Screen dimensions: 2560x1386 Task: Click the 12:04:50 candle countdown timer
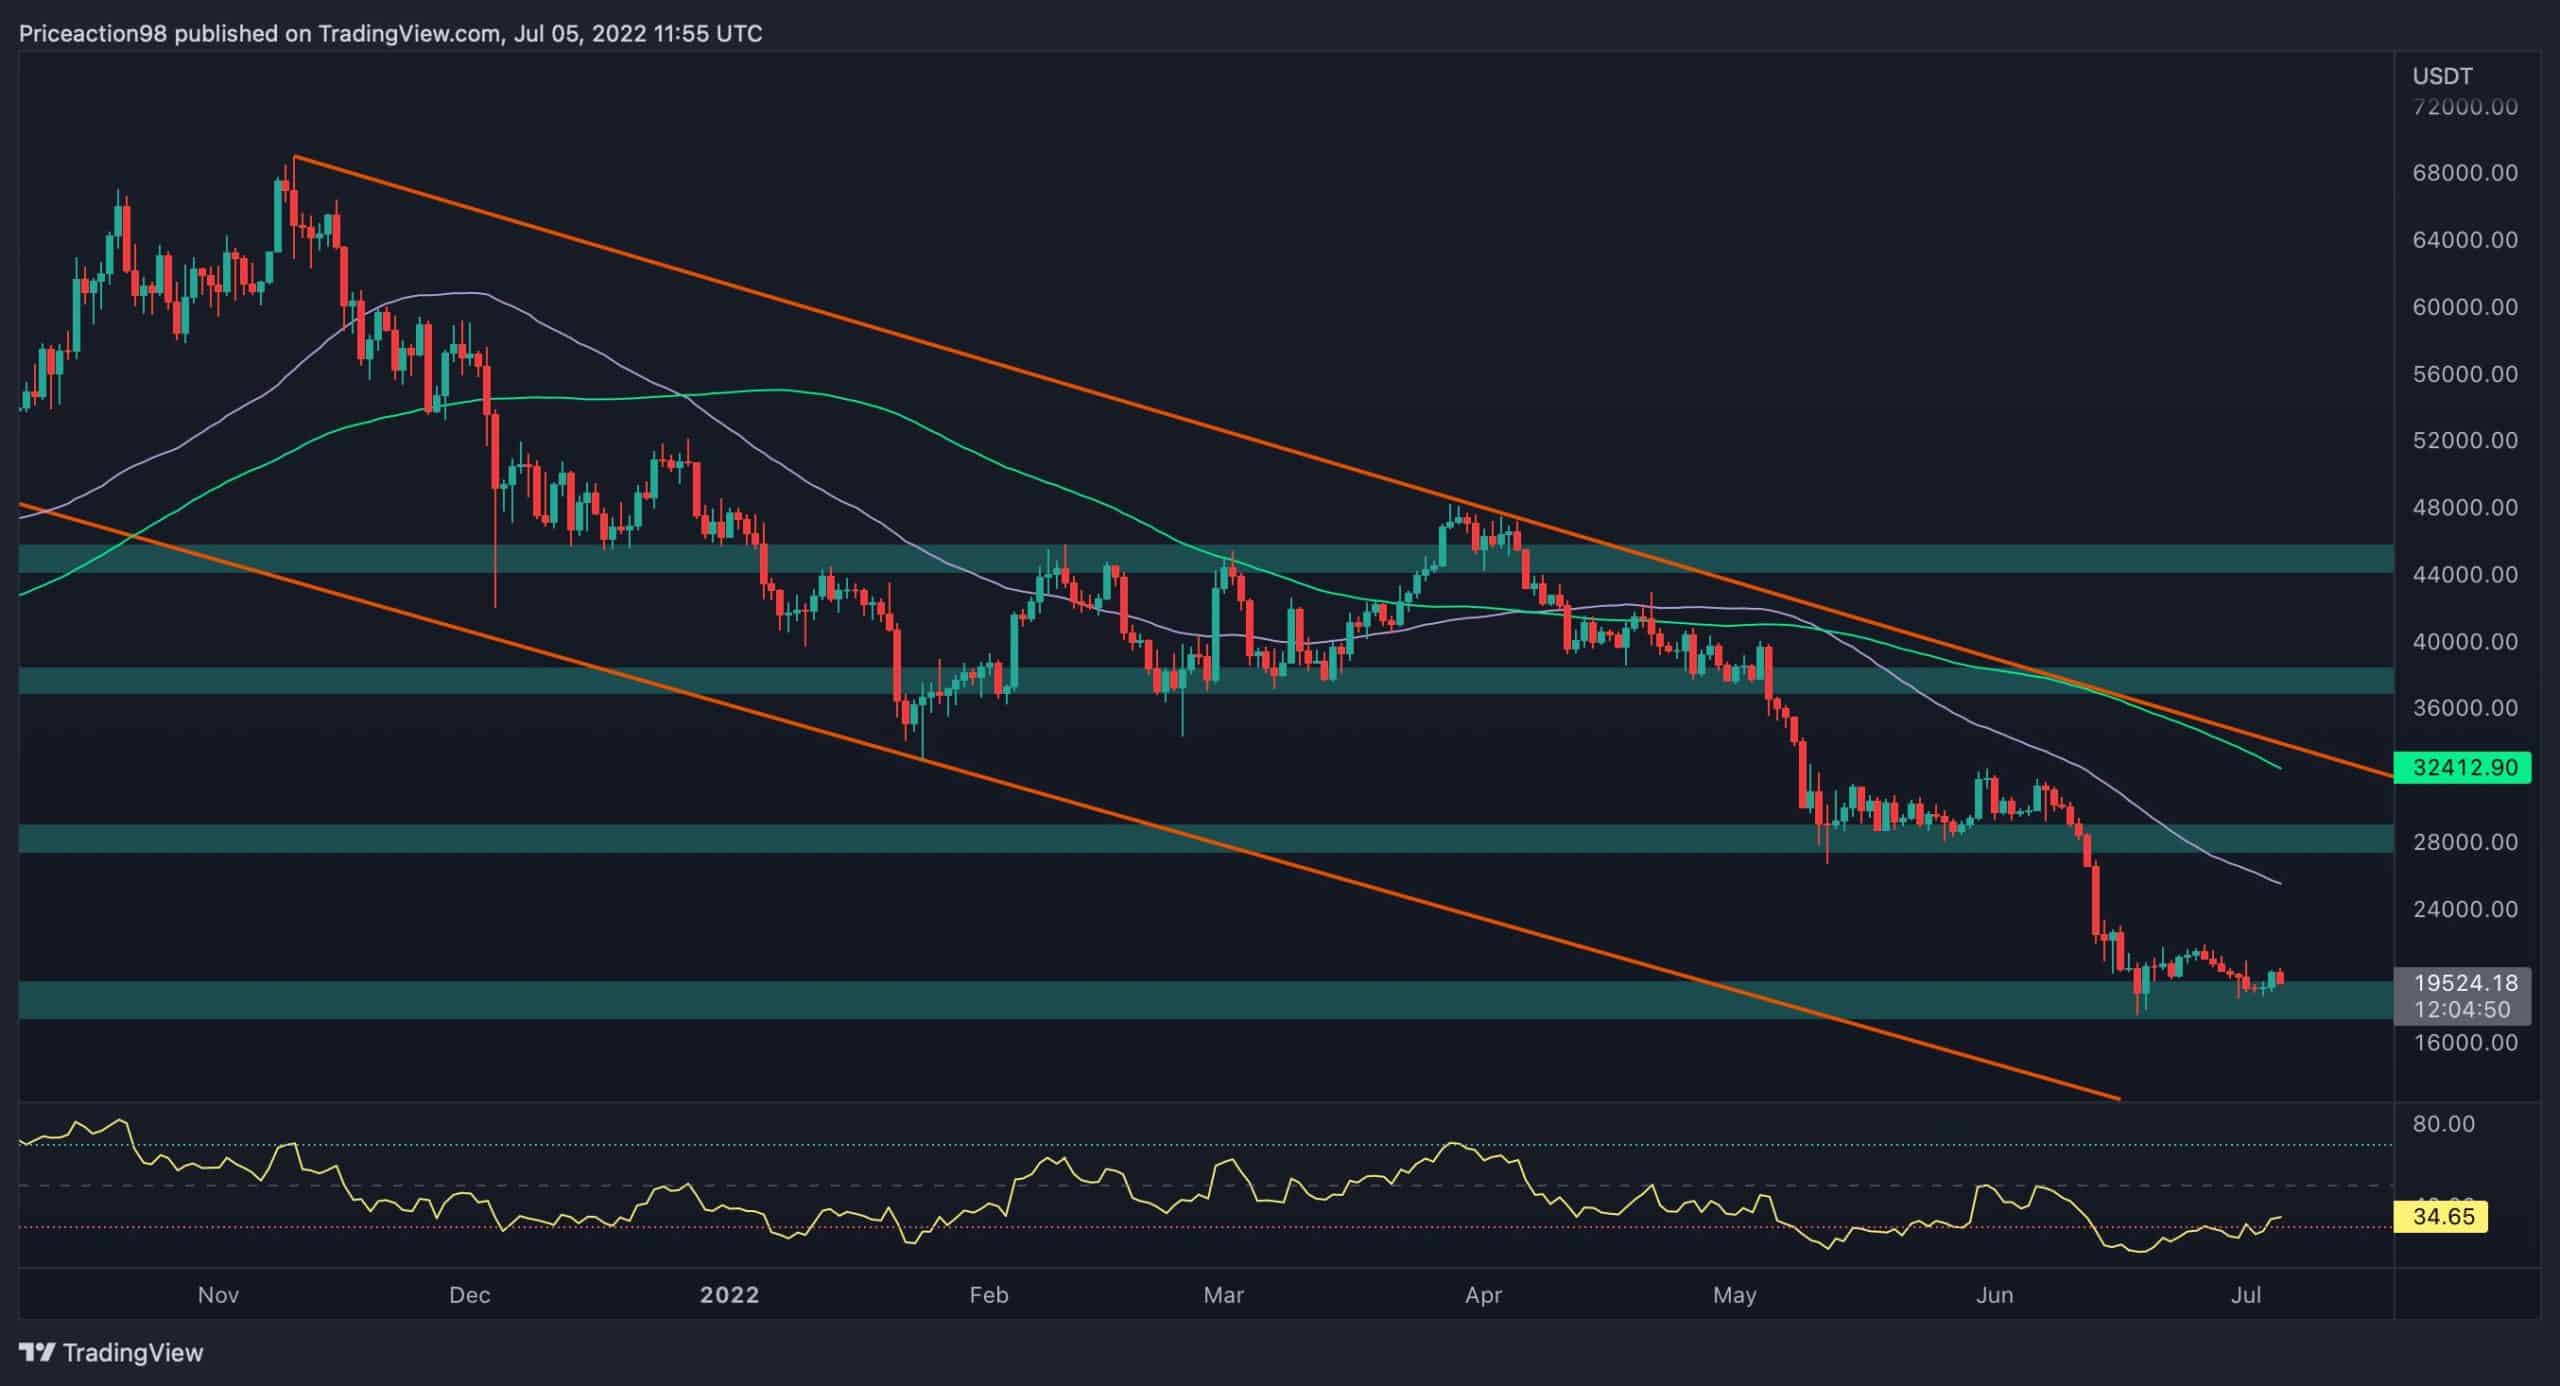(x=2462, y=1010)
